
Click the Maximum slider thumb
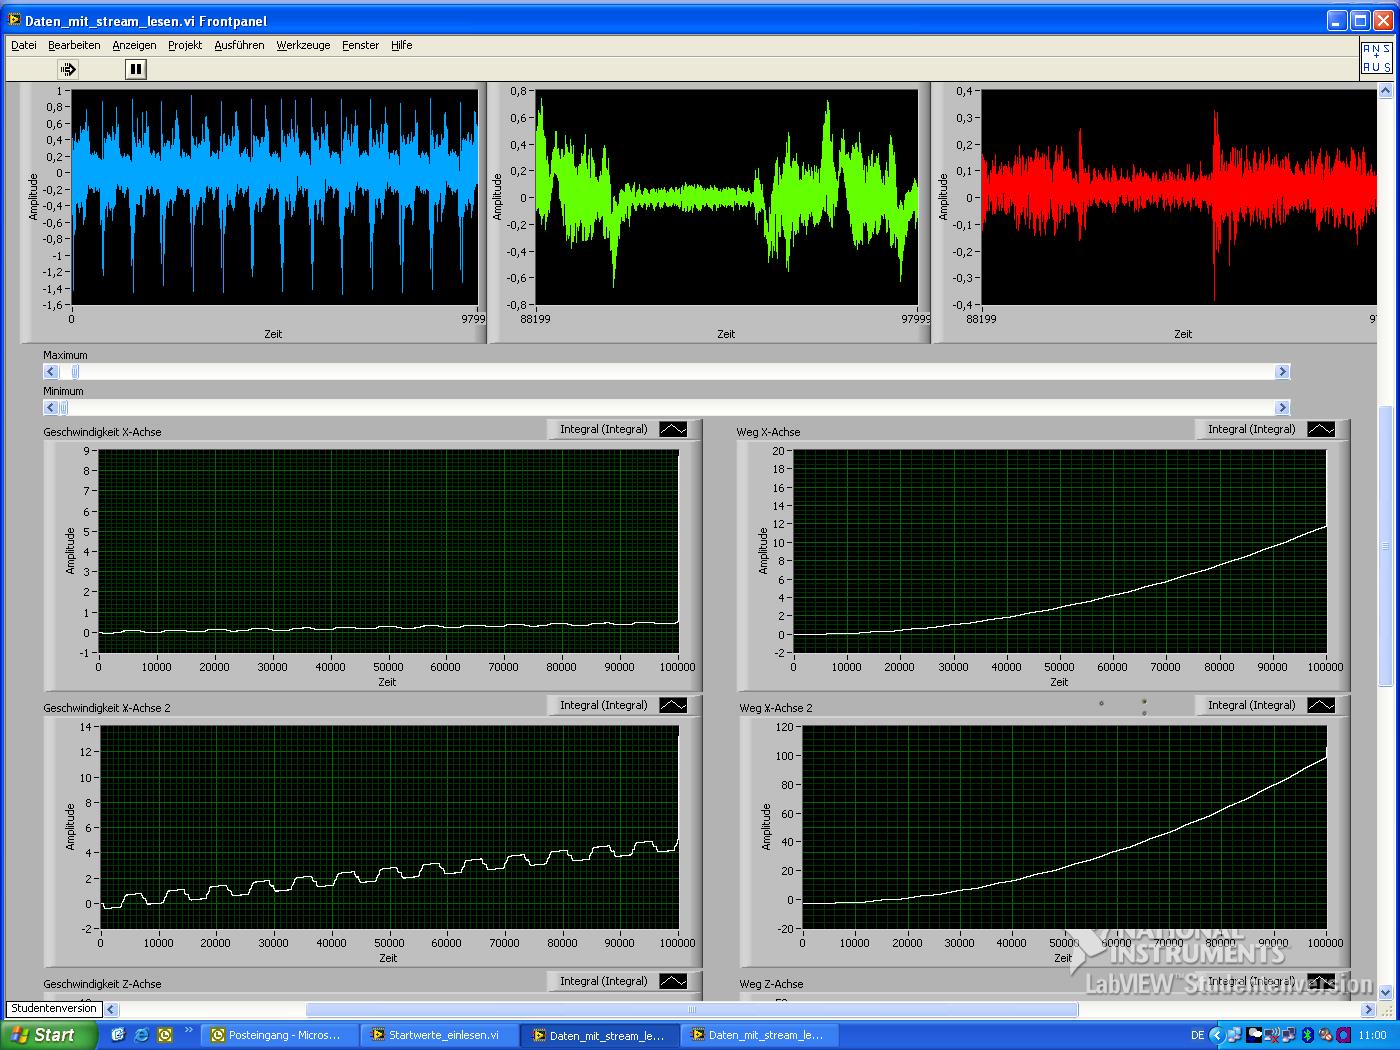point(75,372)
